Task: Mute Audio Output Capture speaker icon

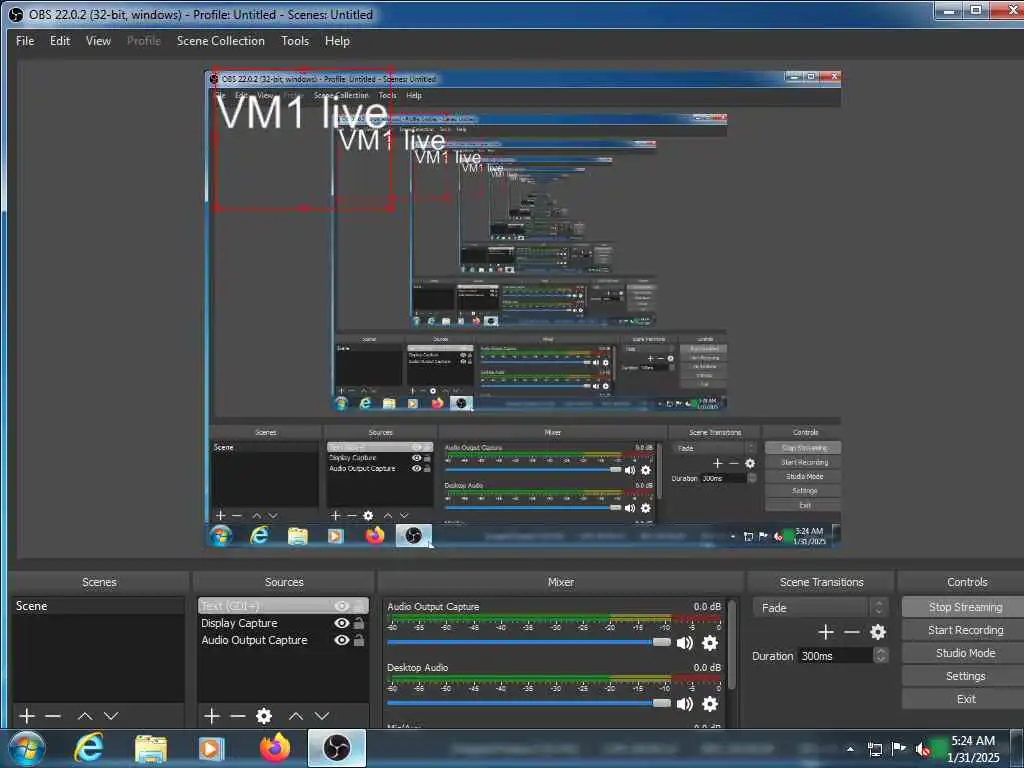Action: [x=684, y=643]
